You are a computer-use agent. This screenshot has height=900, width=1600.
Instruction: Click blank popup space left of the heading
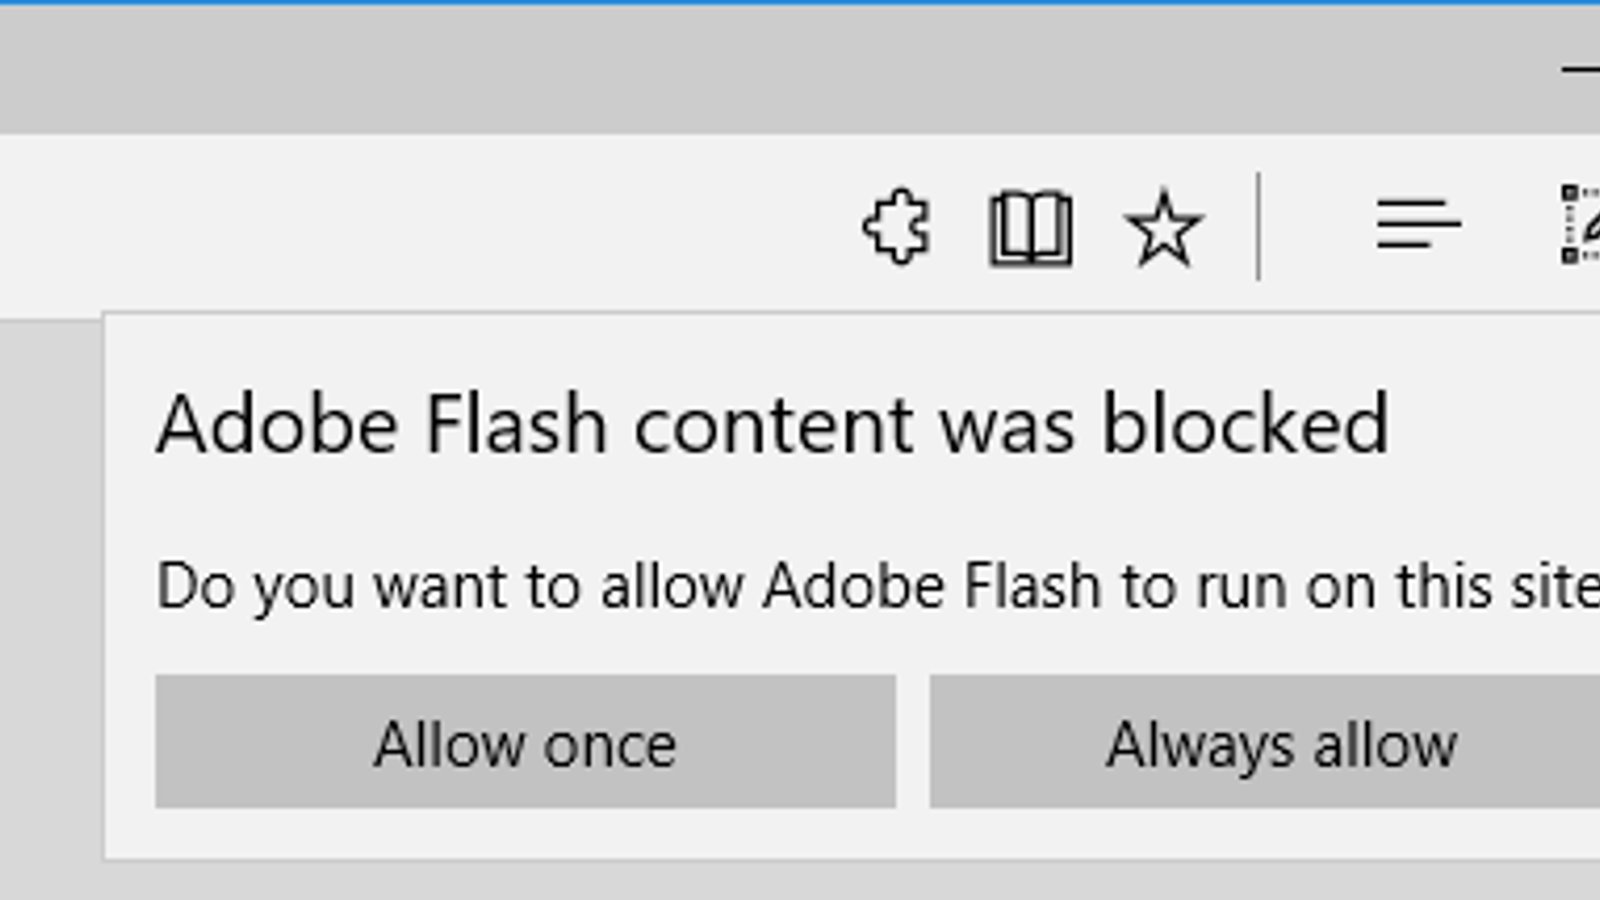coord(130,425)
